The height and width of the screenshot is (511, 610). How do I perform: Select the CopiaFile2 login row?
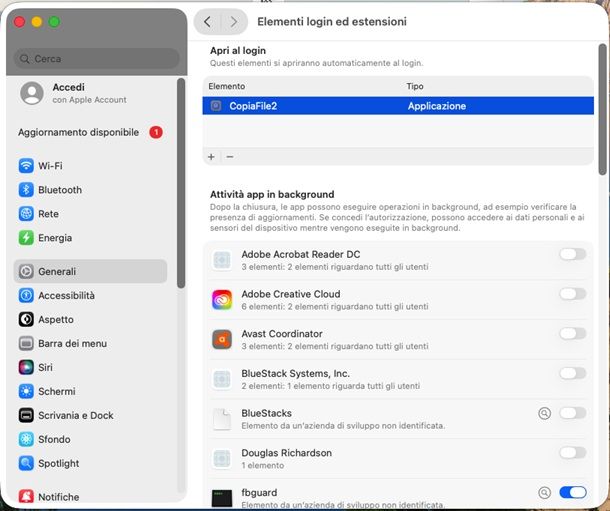click(x=398, y=106)
